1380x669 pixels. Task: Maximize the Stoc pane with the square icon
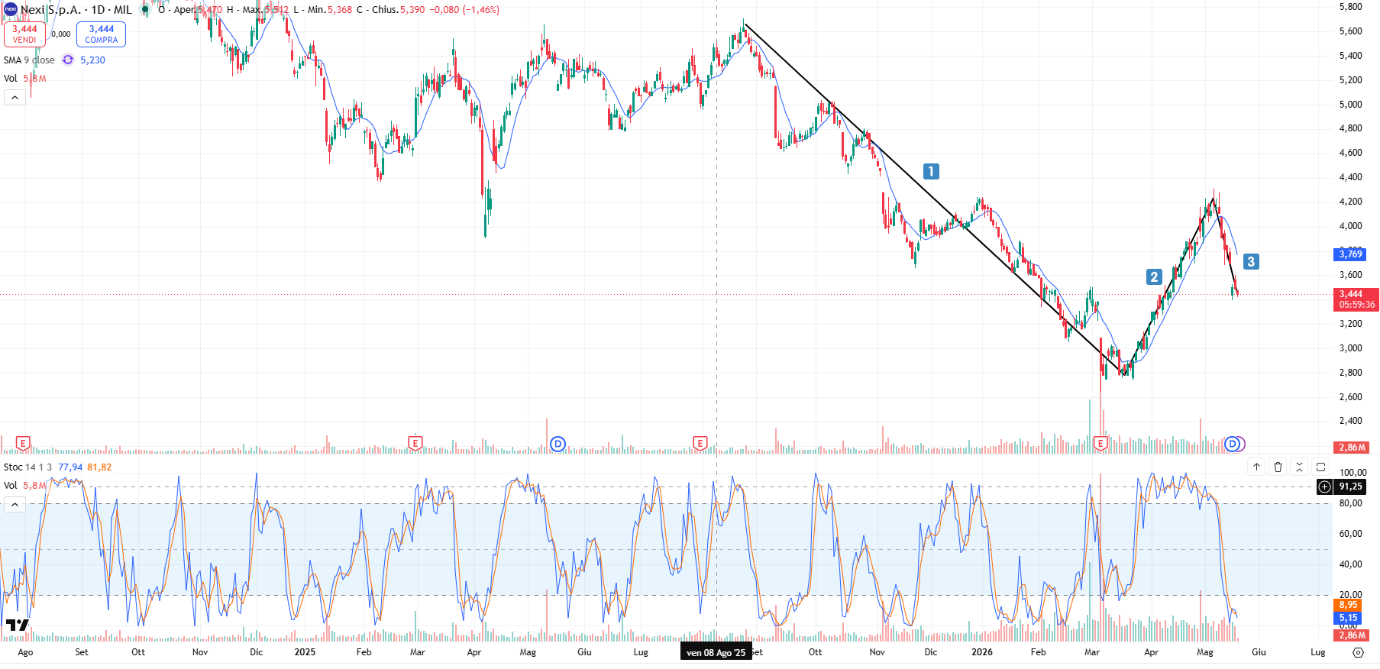tap(1320, 467)
